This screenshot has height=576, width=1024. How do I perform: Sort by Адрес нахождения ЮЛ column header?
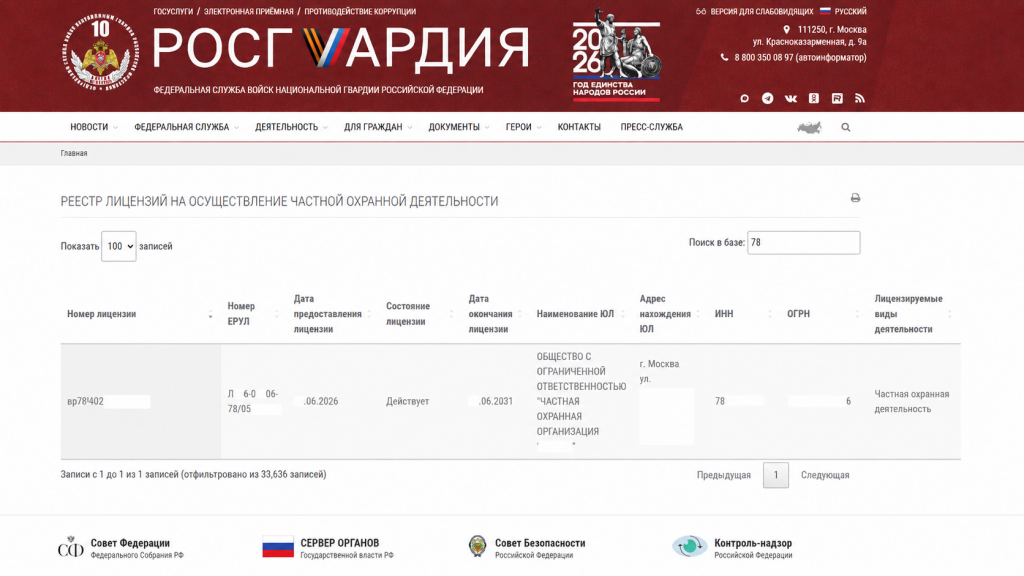click(670, 314)
